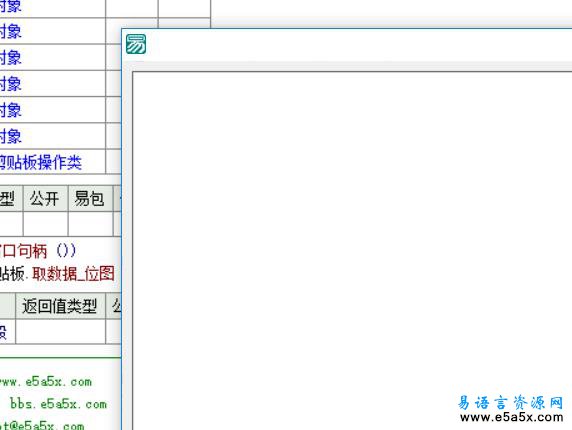The image size is (572, 430).
Task: Click the 公开 column header
Action: 45,198
